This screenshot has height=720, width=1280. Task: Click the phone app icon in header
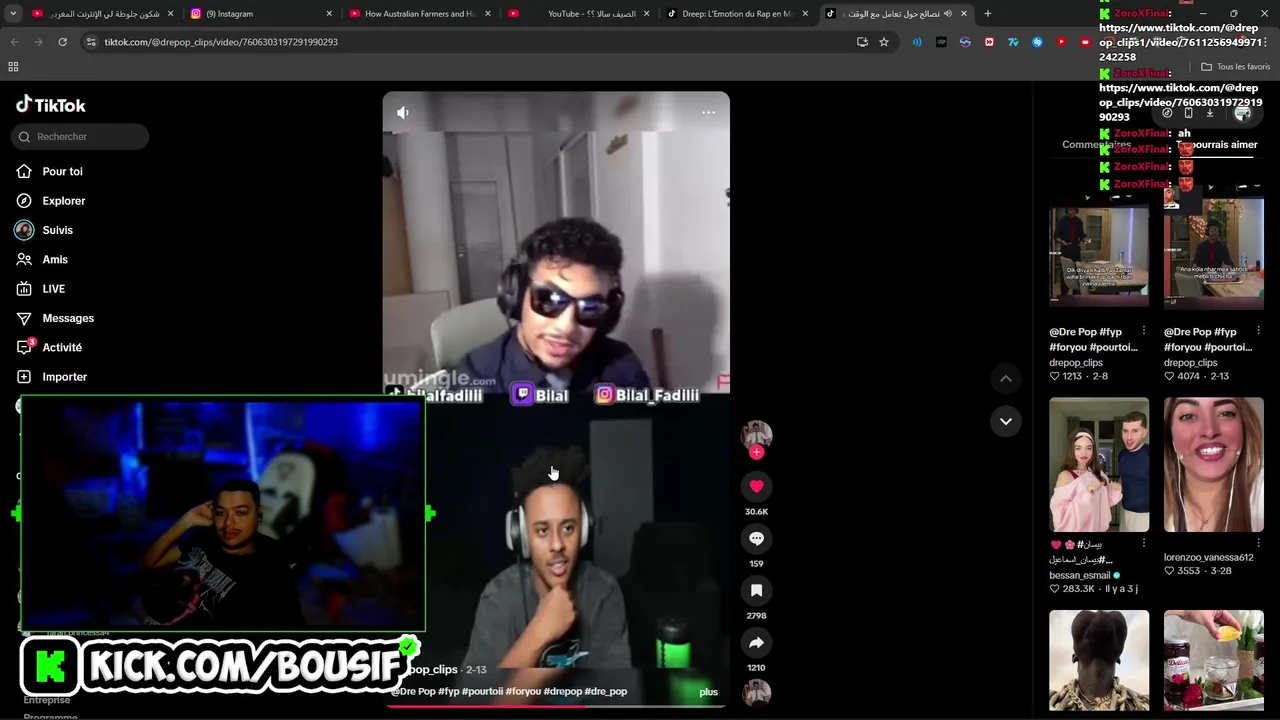[1188, 113]
